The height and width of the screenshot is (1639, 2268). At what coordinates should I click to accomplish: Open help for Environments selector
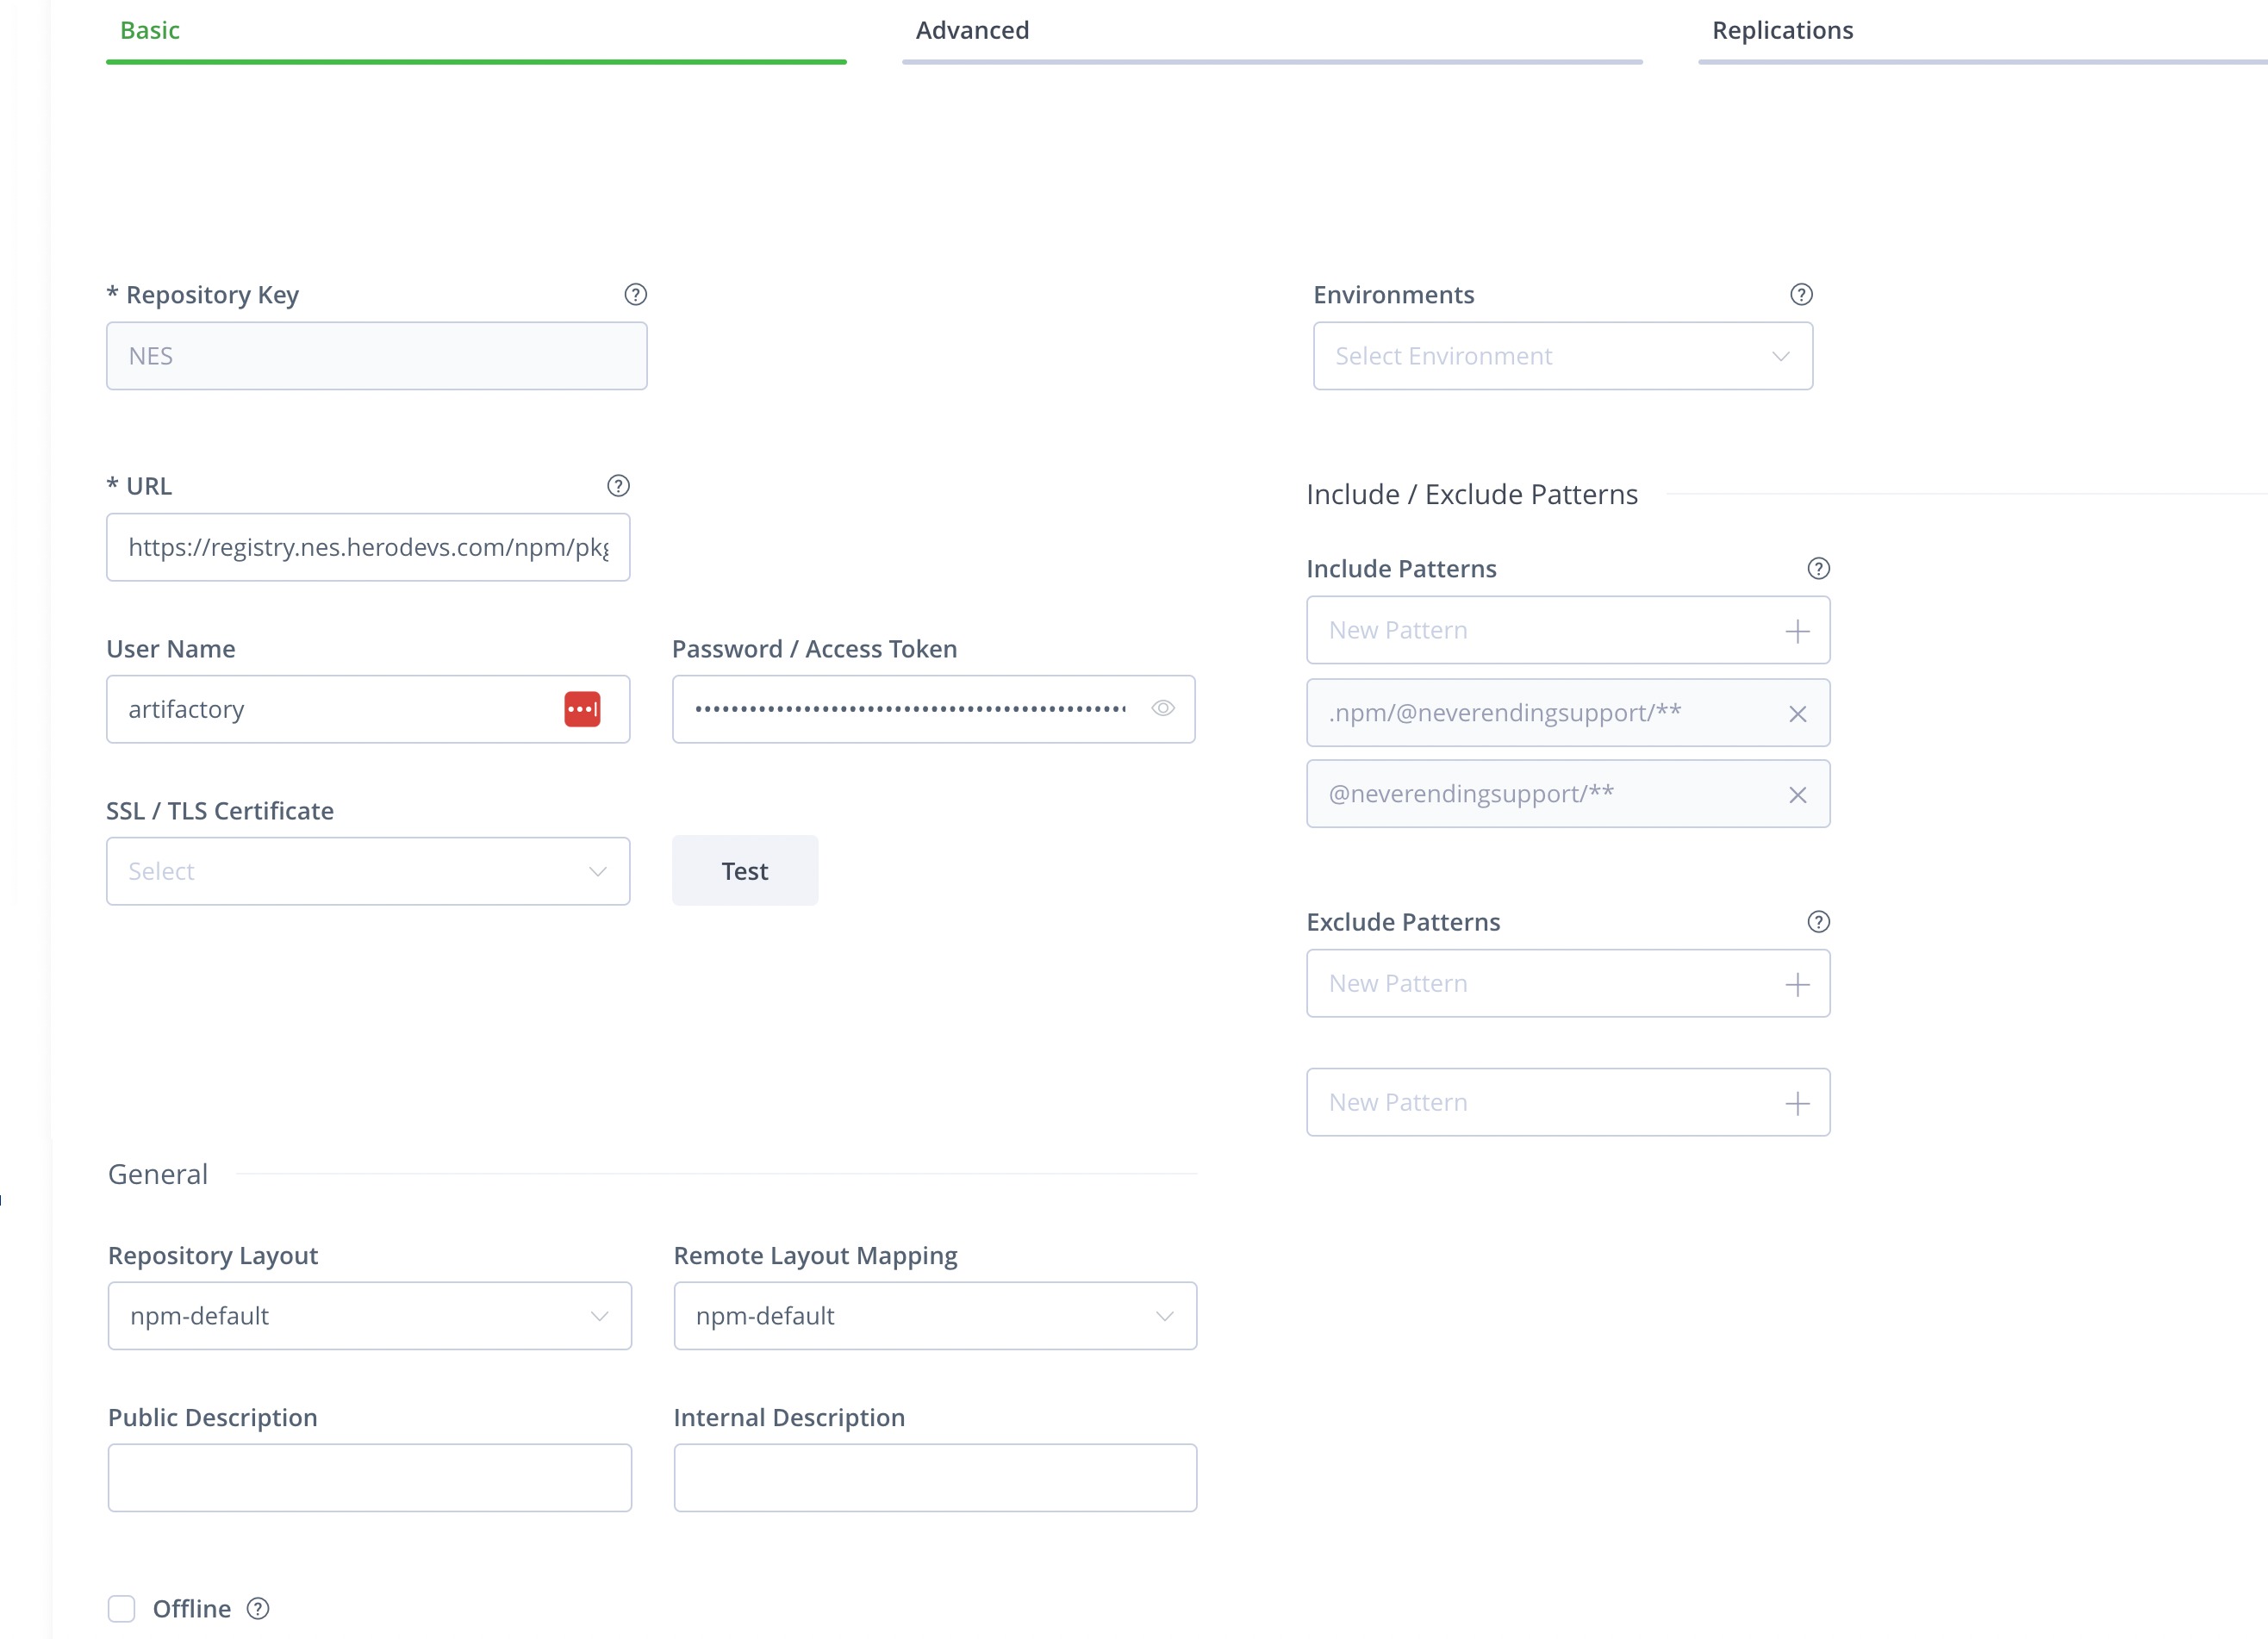pyautogui.click(x=1799, y=294)
